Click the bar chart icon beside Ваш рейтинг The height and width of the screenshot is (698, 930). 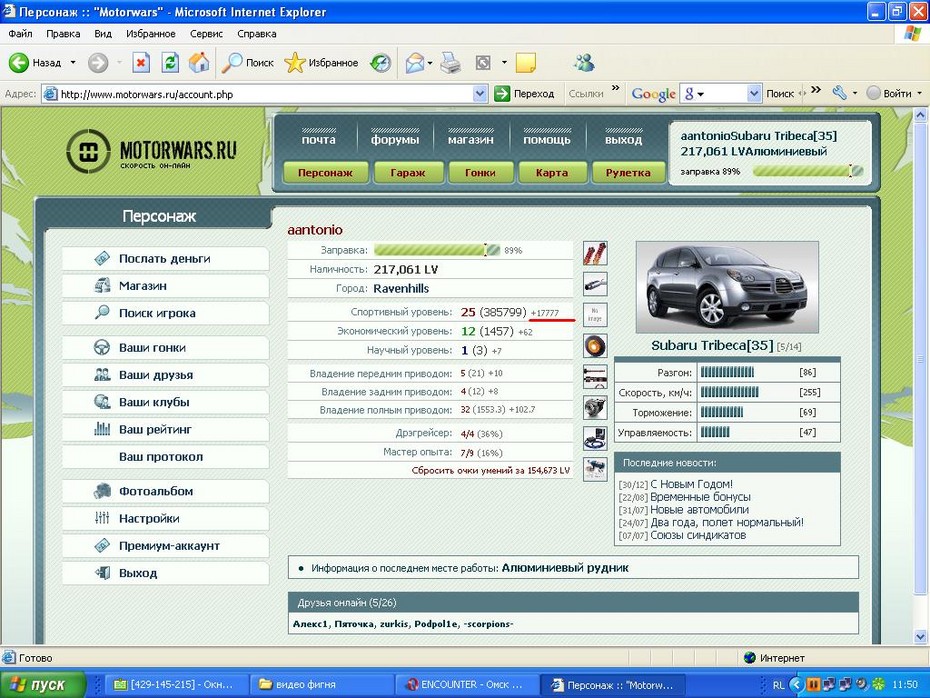(x=102, y=429)
